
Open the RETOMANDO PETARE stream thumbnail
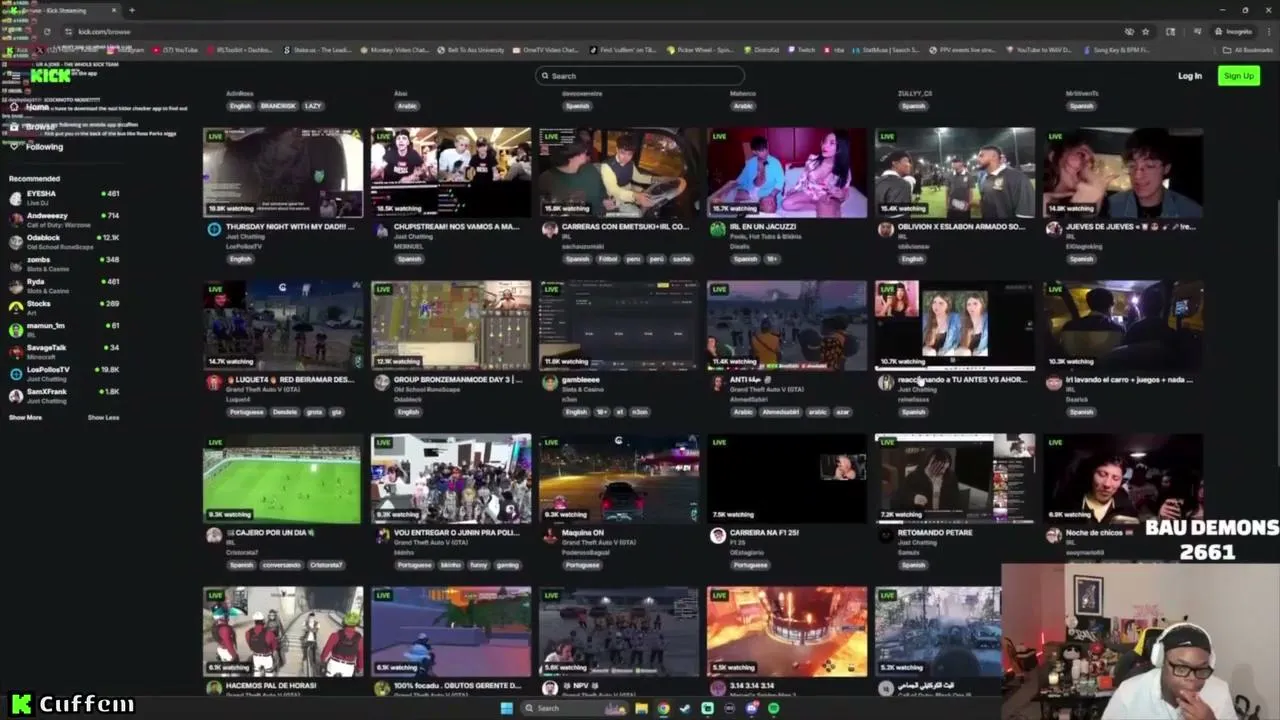955,478
